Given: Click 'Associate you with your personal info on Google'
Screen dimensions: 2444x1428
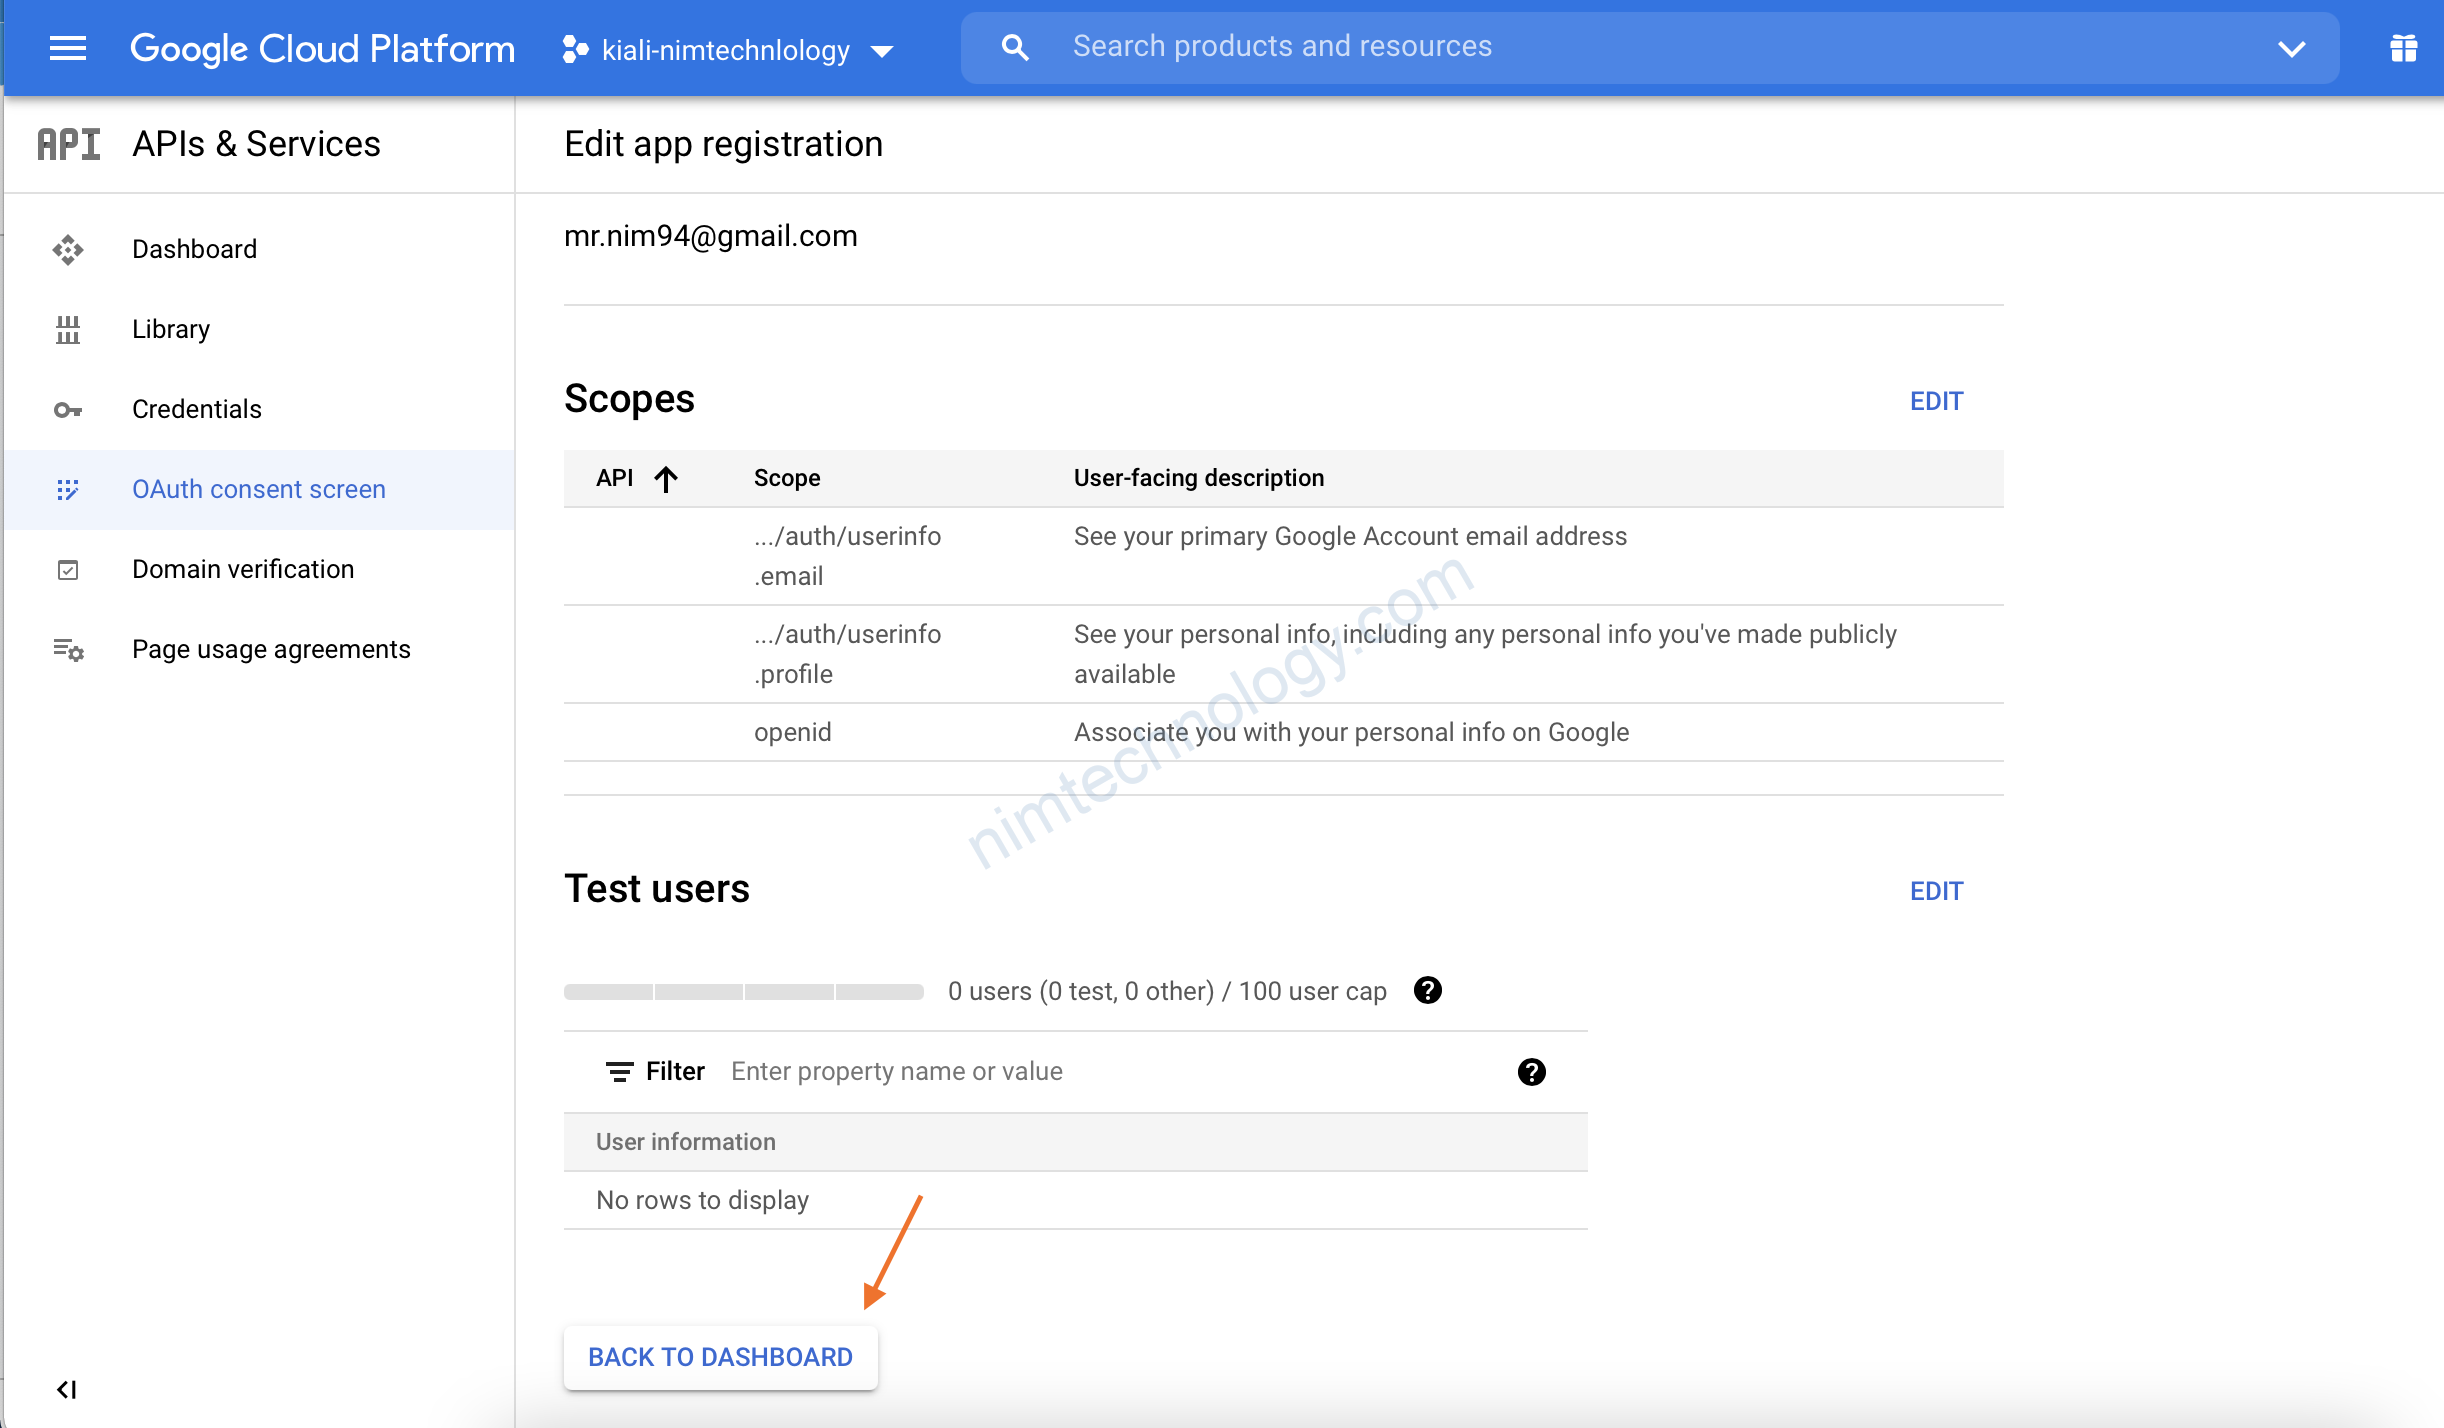Looking at the screenshot, I should (1351, 732).
